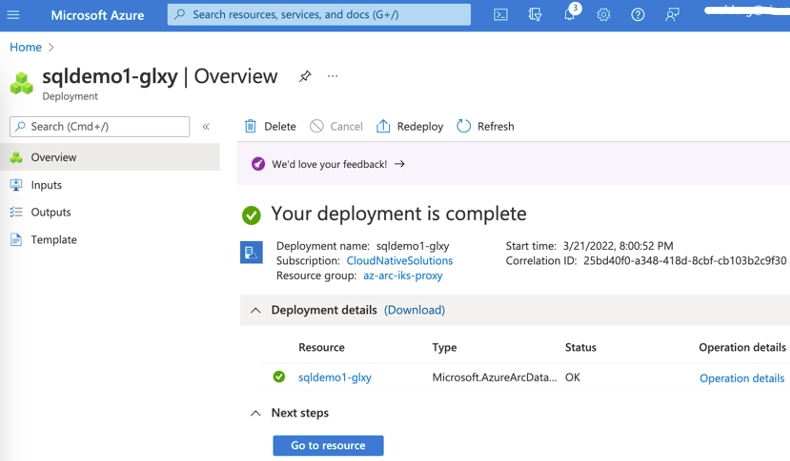Download the deployment details
The width and height of the screenshot is (790, 461).
pyautogui.click(x=415, y=310)
